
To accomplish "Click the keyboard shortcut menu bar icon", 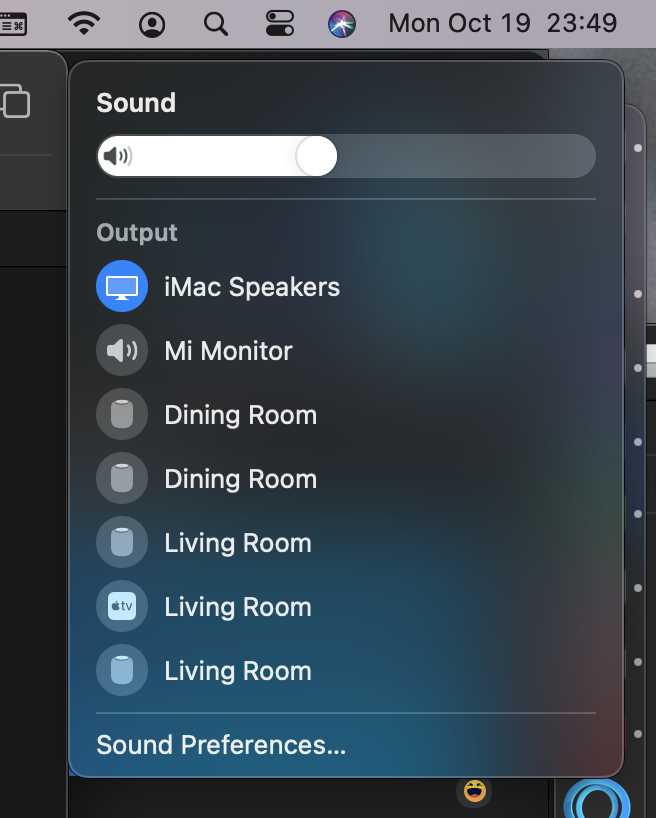I will click(13, 25).
